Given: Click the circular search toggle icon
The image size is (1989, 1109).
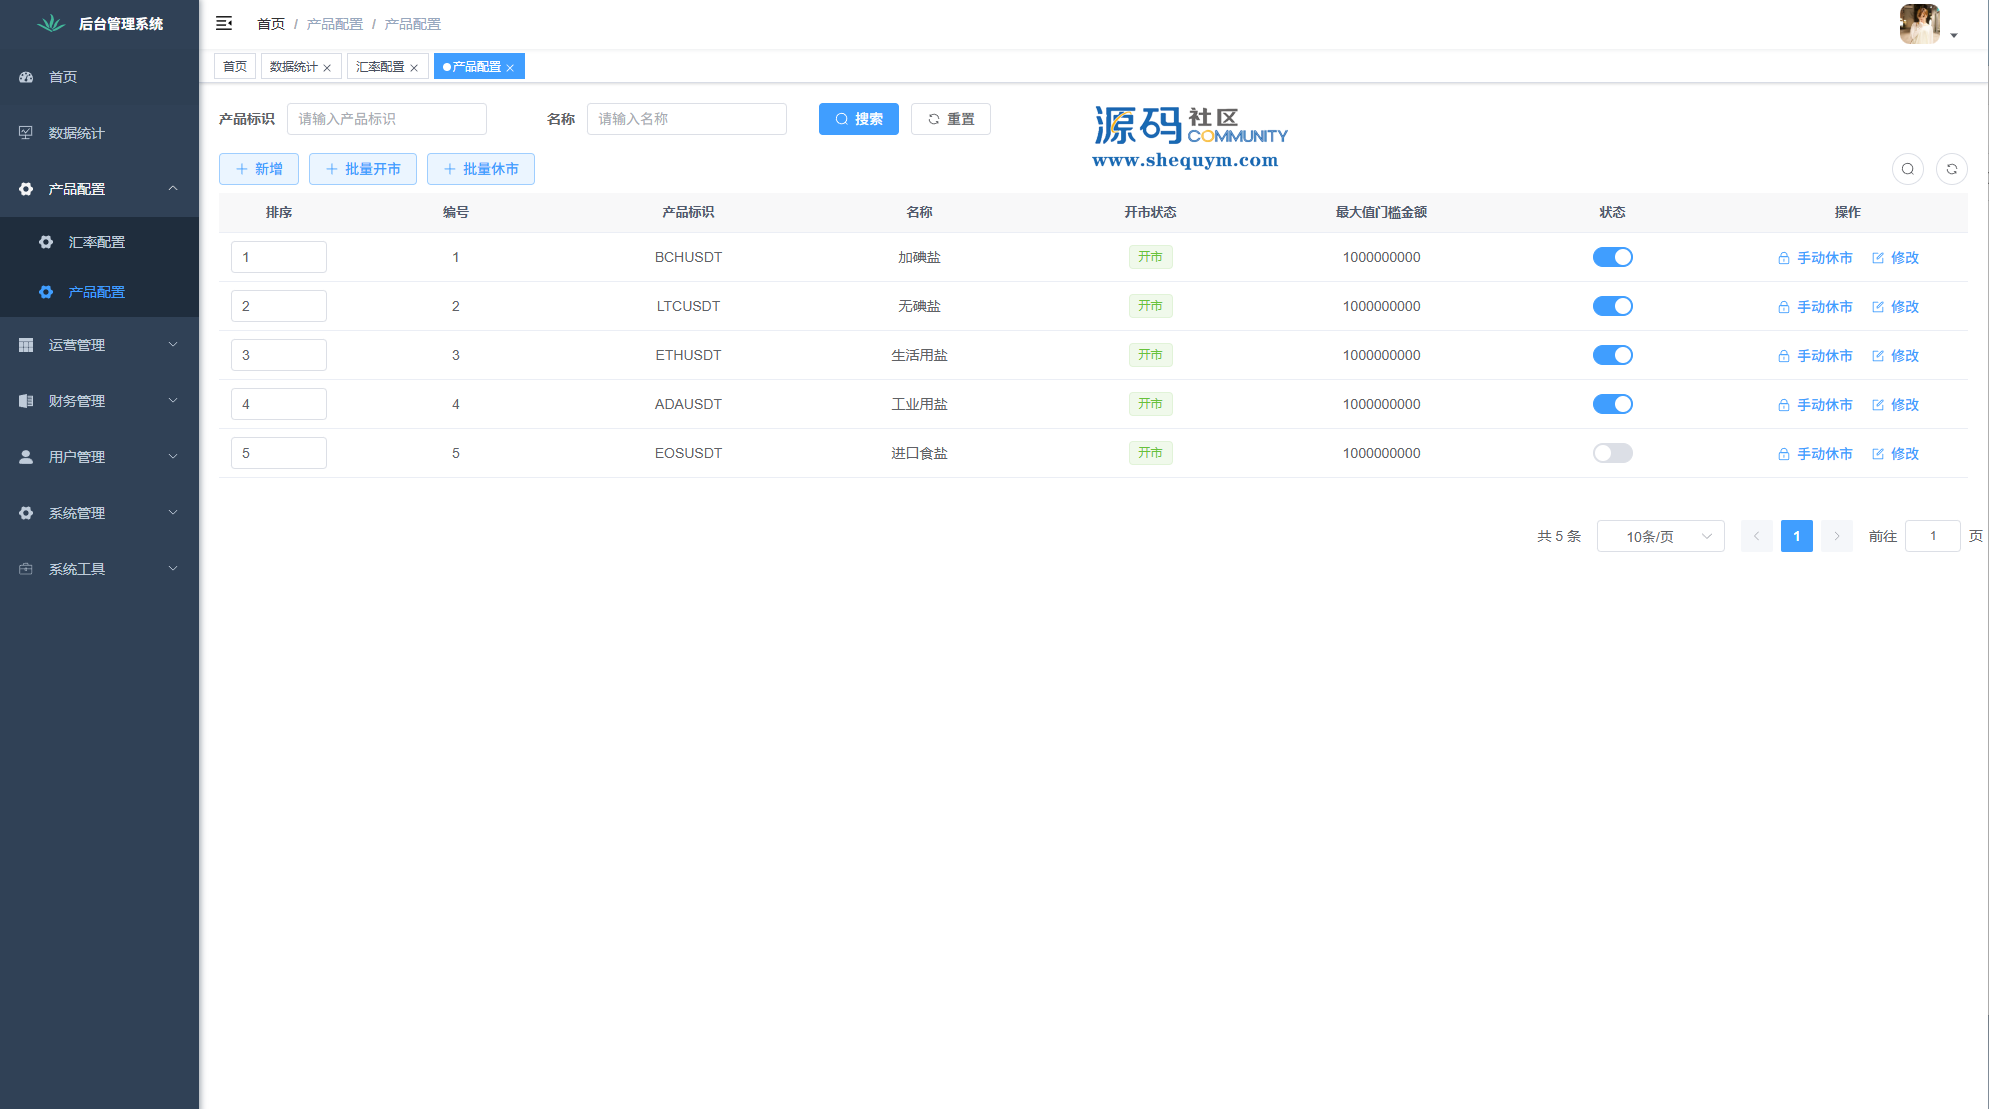Looking at the screenshot, I should coord(1907,169).
